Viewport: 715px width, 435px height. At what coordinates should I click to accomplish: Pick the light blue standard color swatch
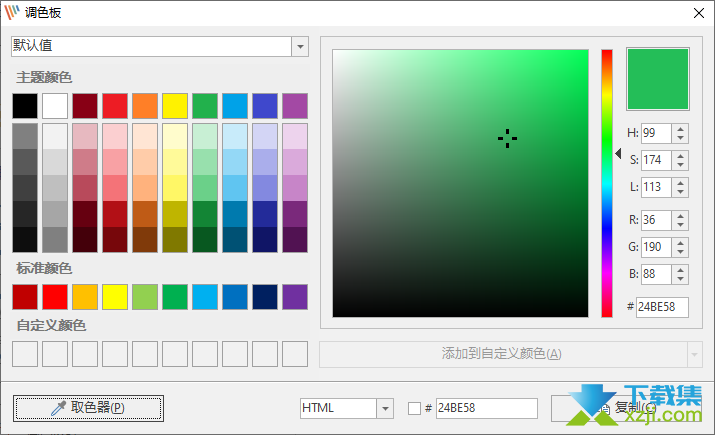205,297
